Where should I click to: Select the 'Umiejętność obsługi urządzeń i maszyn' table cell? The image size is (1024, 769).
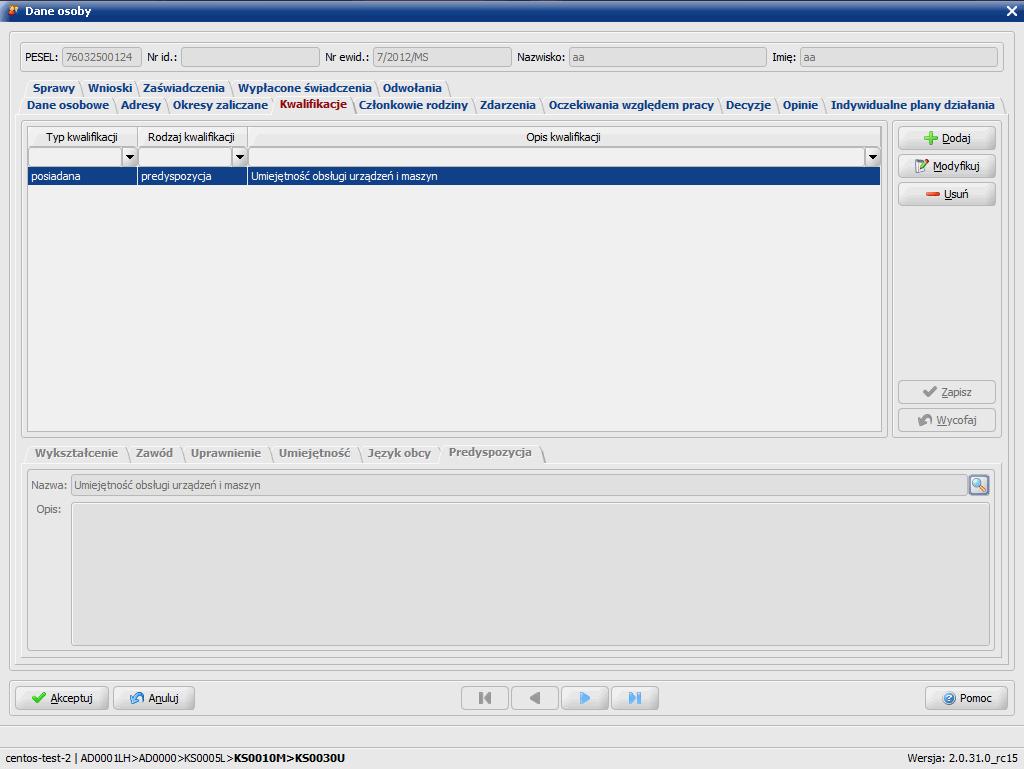point(564,176)
